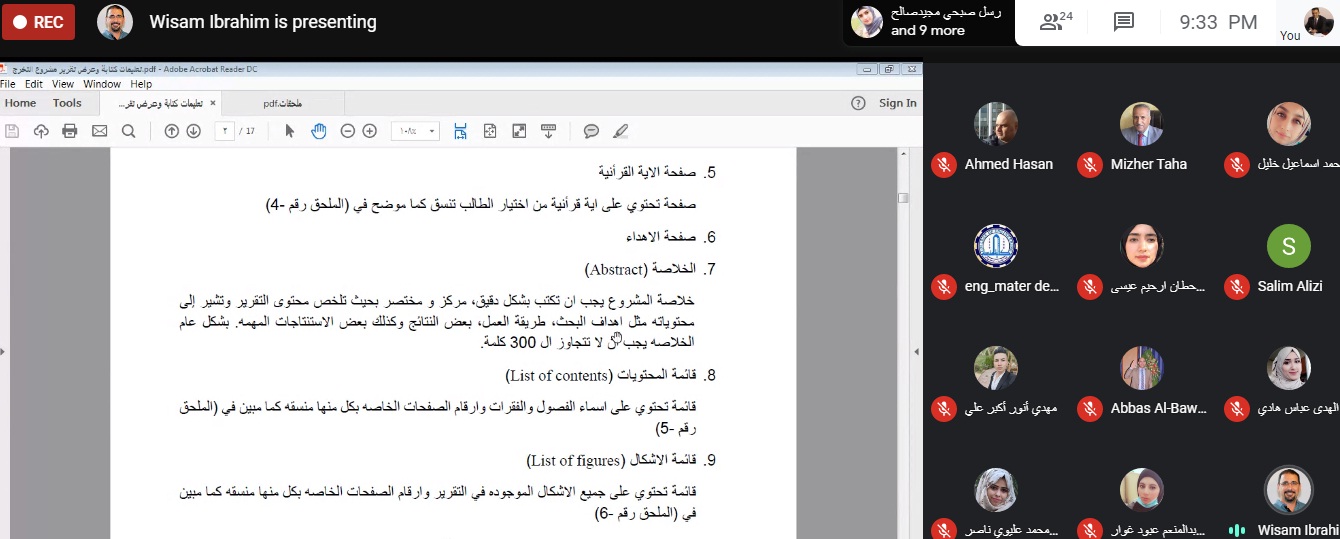1340x539 pixels.
Task: Open Acrobat Help question mark icon
Action: click(858, 103)
